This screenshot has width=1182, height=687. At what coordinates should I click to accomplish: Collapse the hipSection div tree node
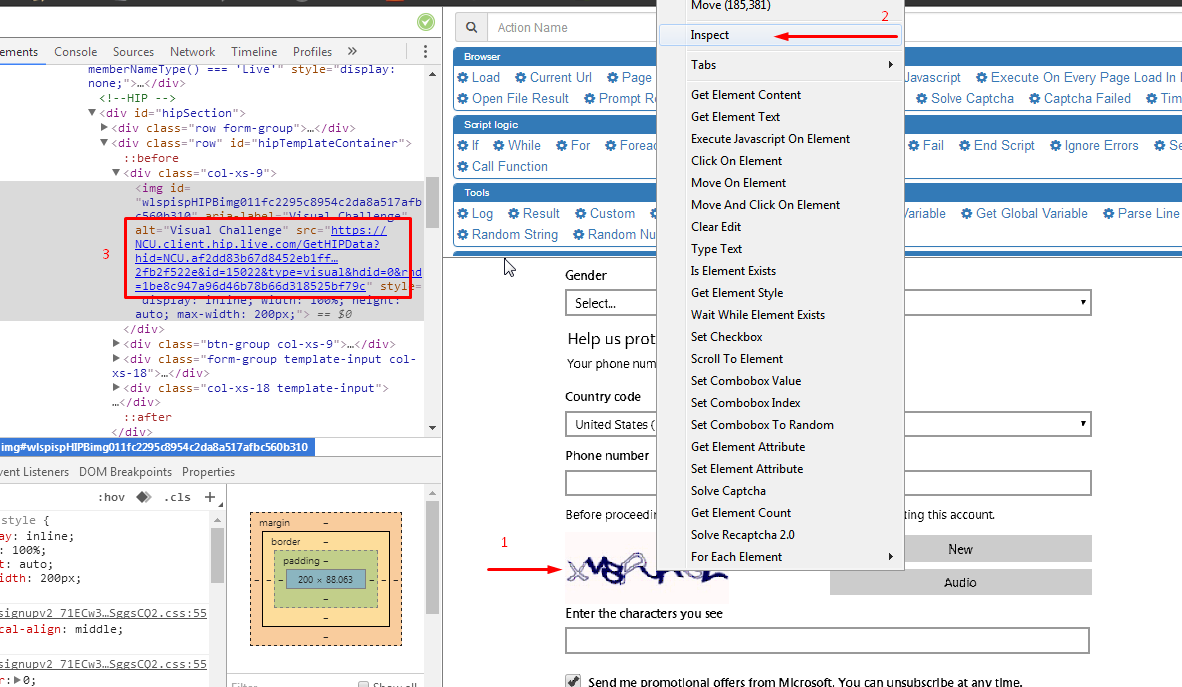click(93, 114)
